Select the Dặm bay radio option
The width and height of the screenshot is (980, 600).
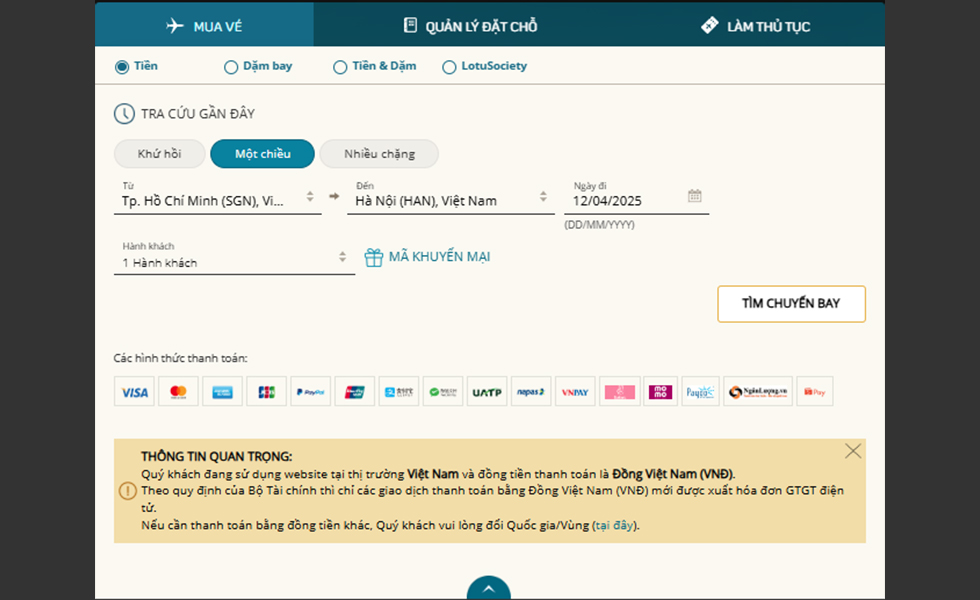[x=231, y=67]
